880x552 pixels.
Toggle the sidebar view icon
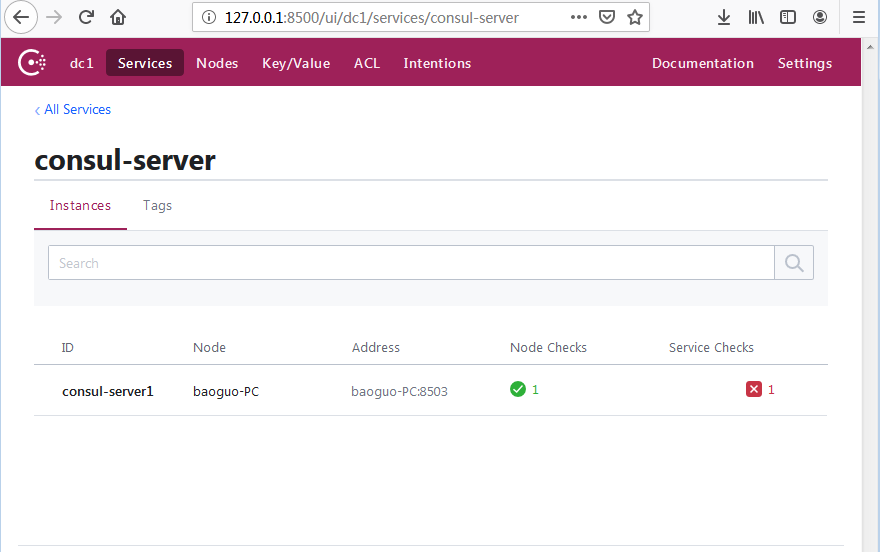[788, 17]
